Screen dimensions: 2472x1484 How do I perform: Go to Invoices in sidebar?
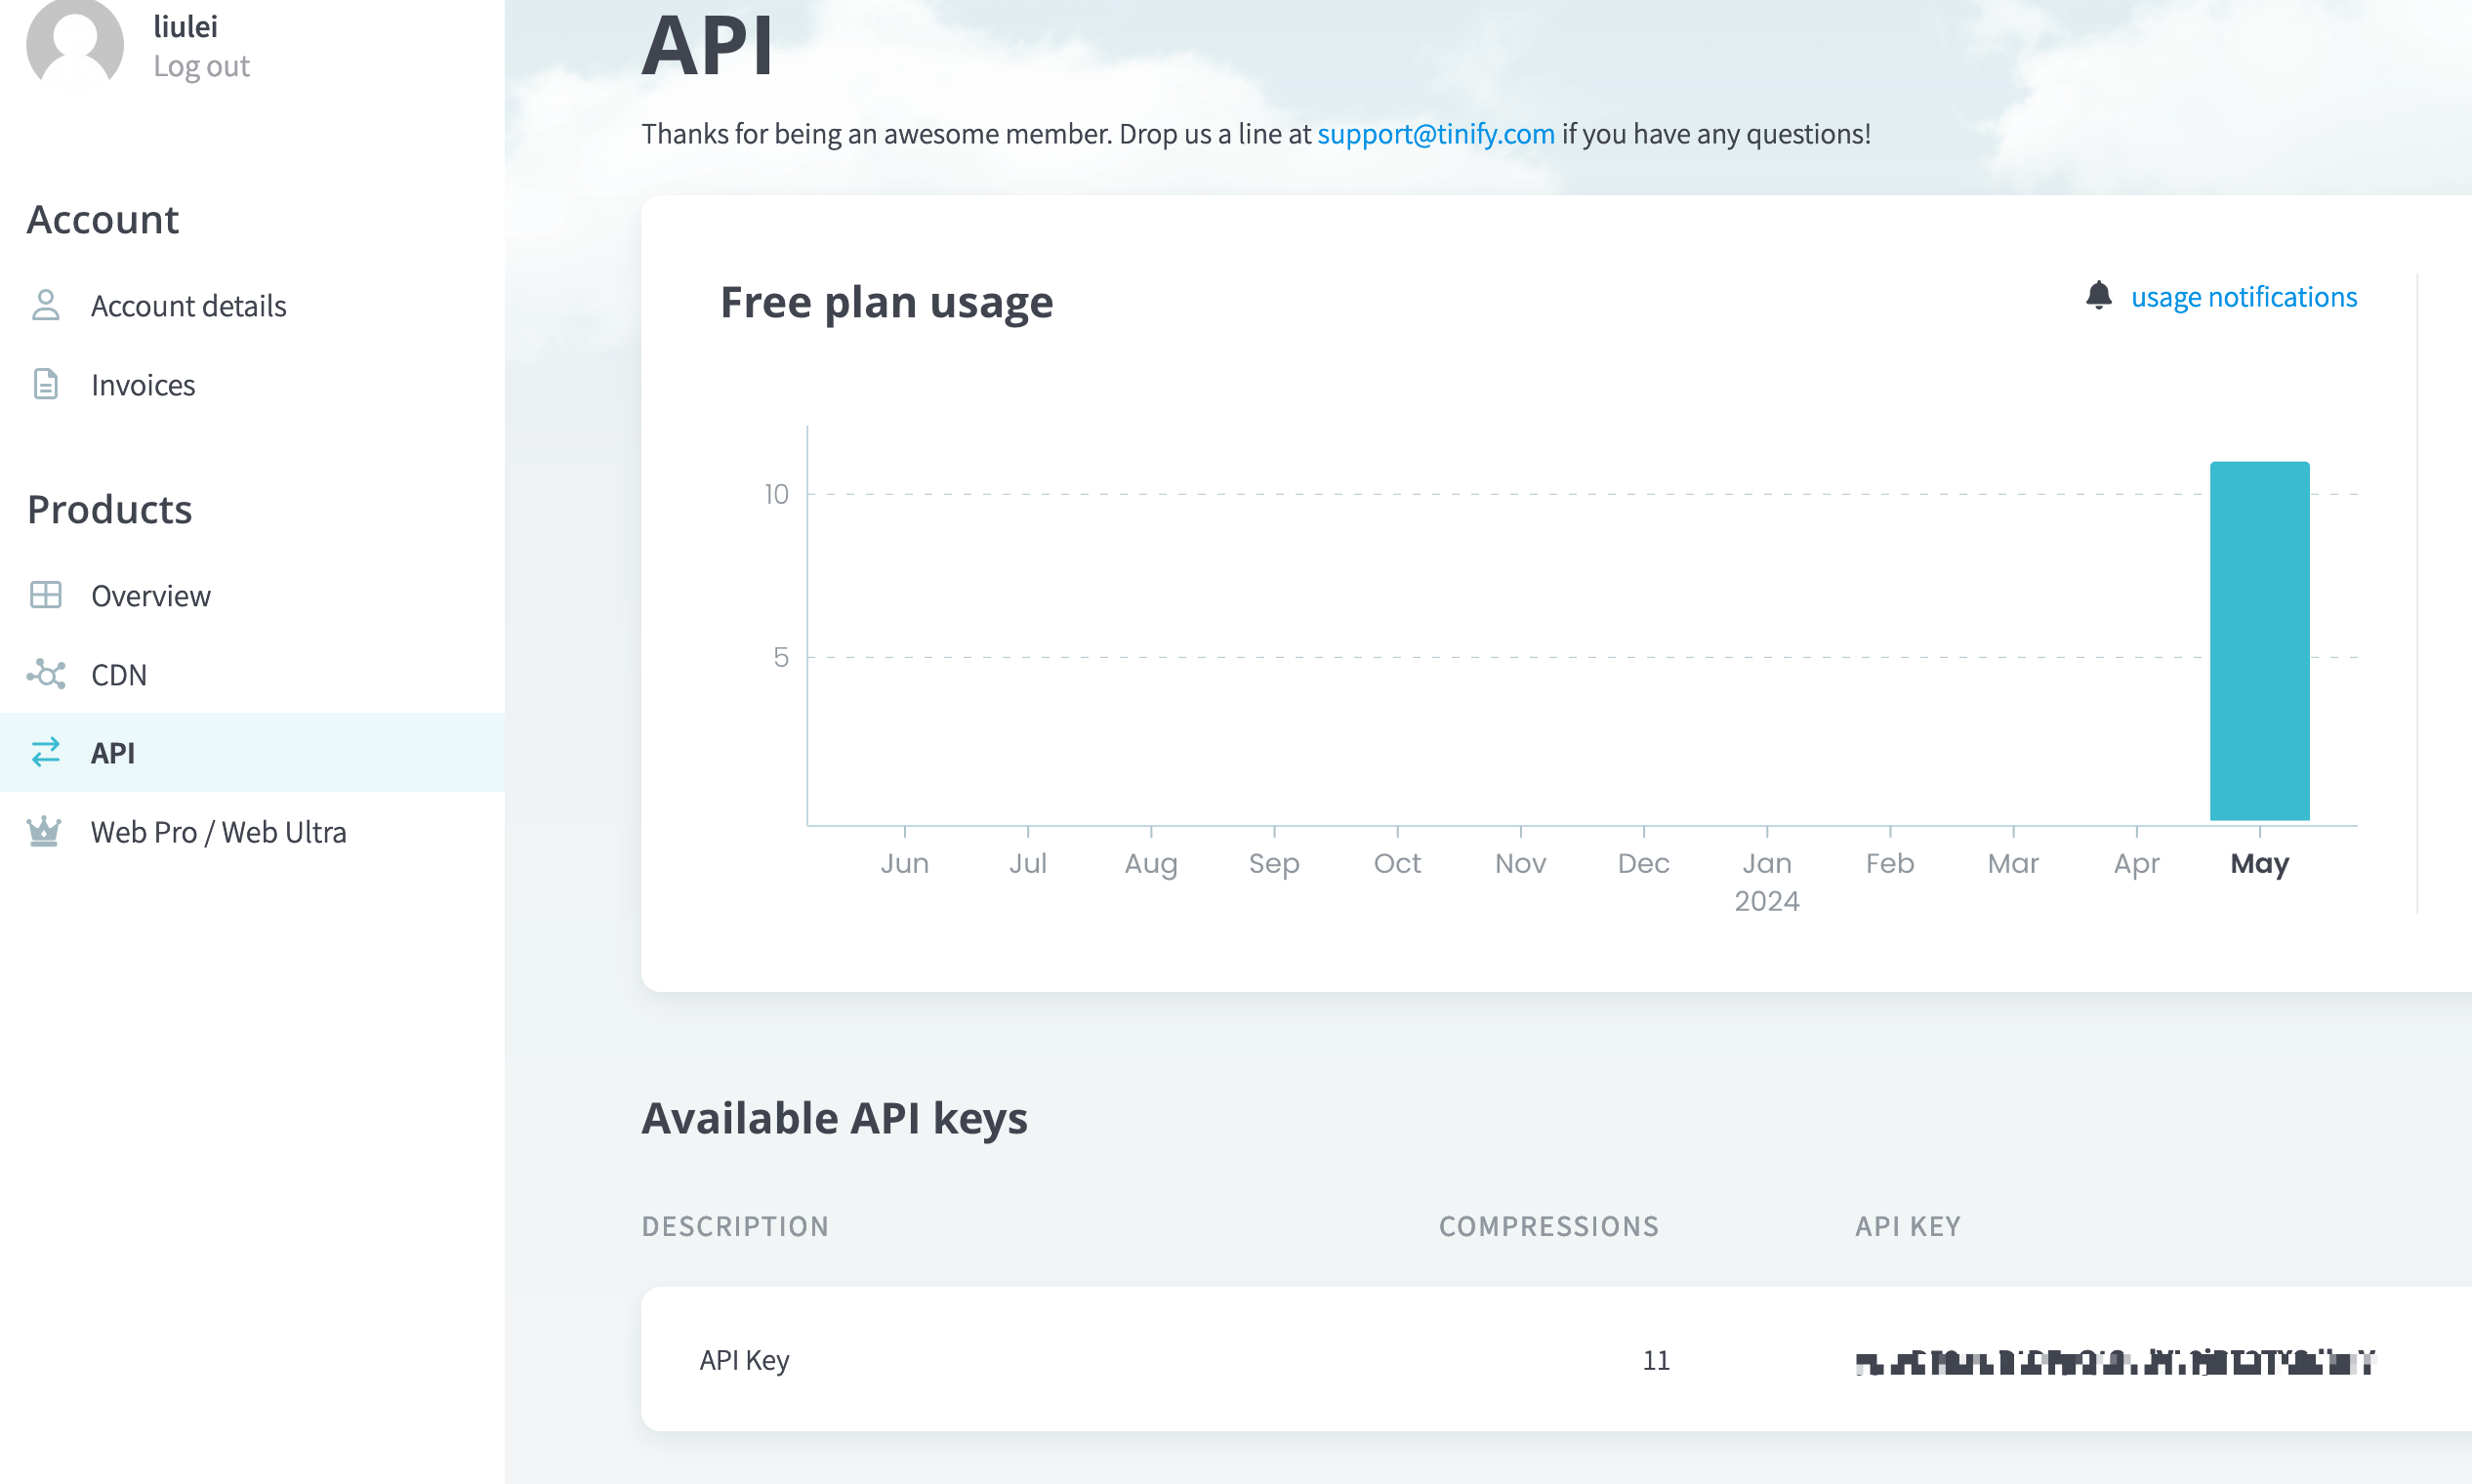point(143,385)
